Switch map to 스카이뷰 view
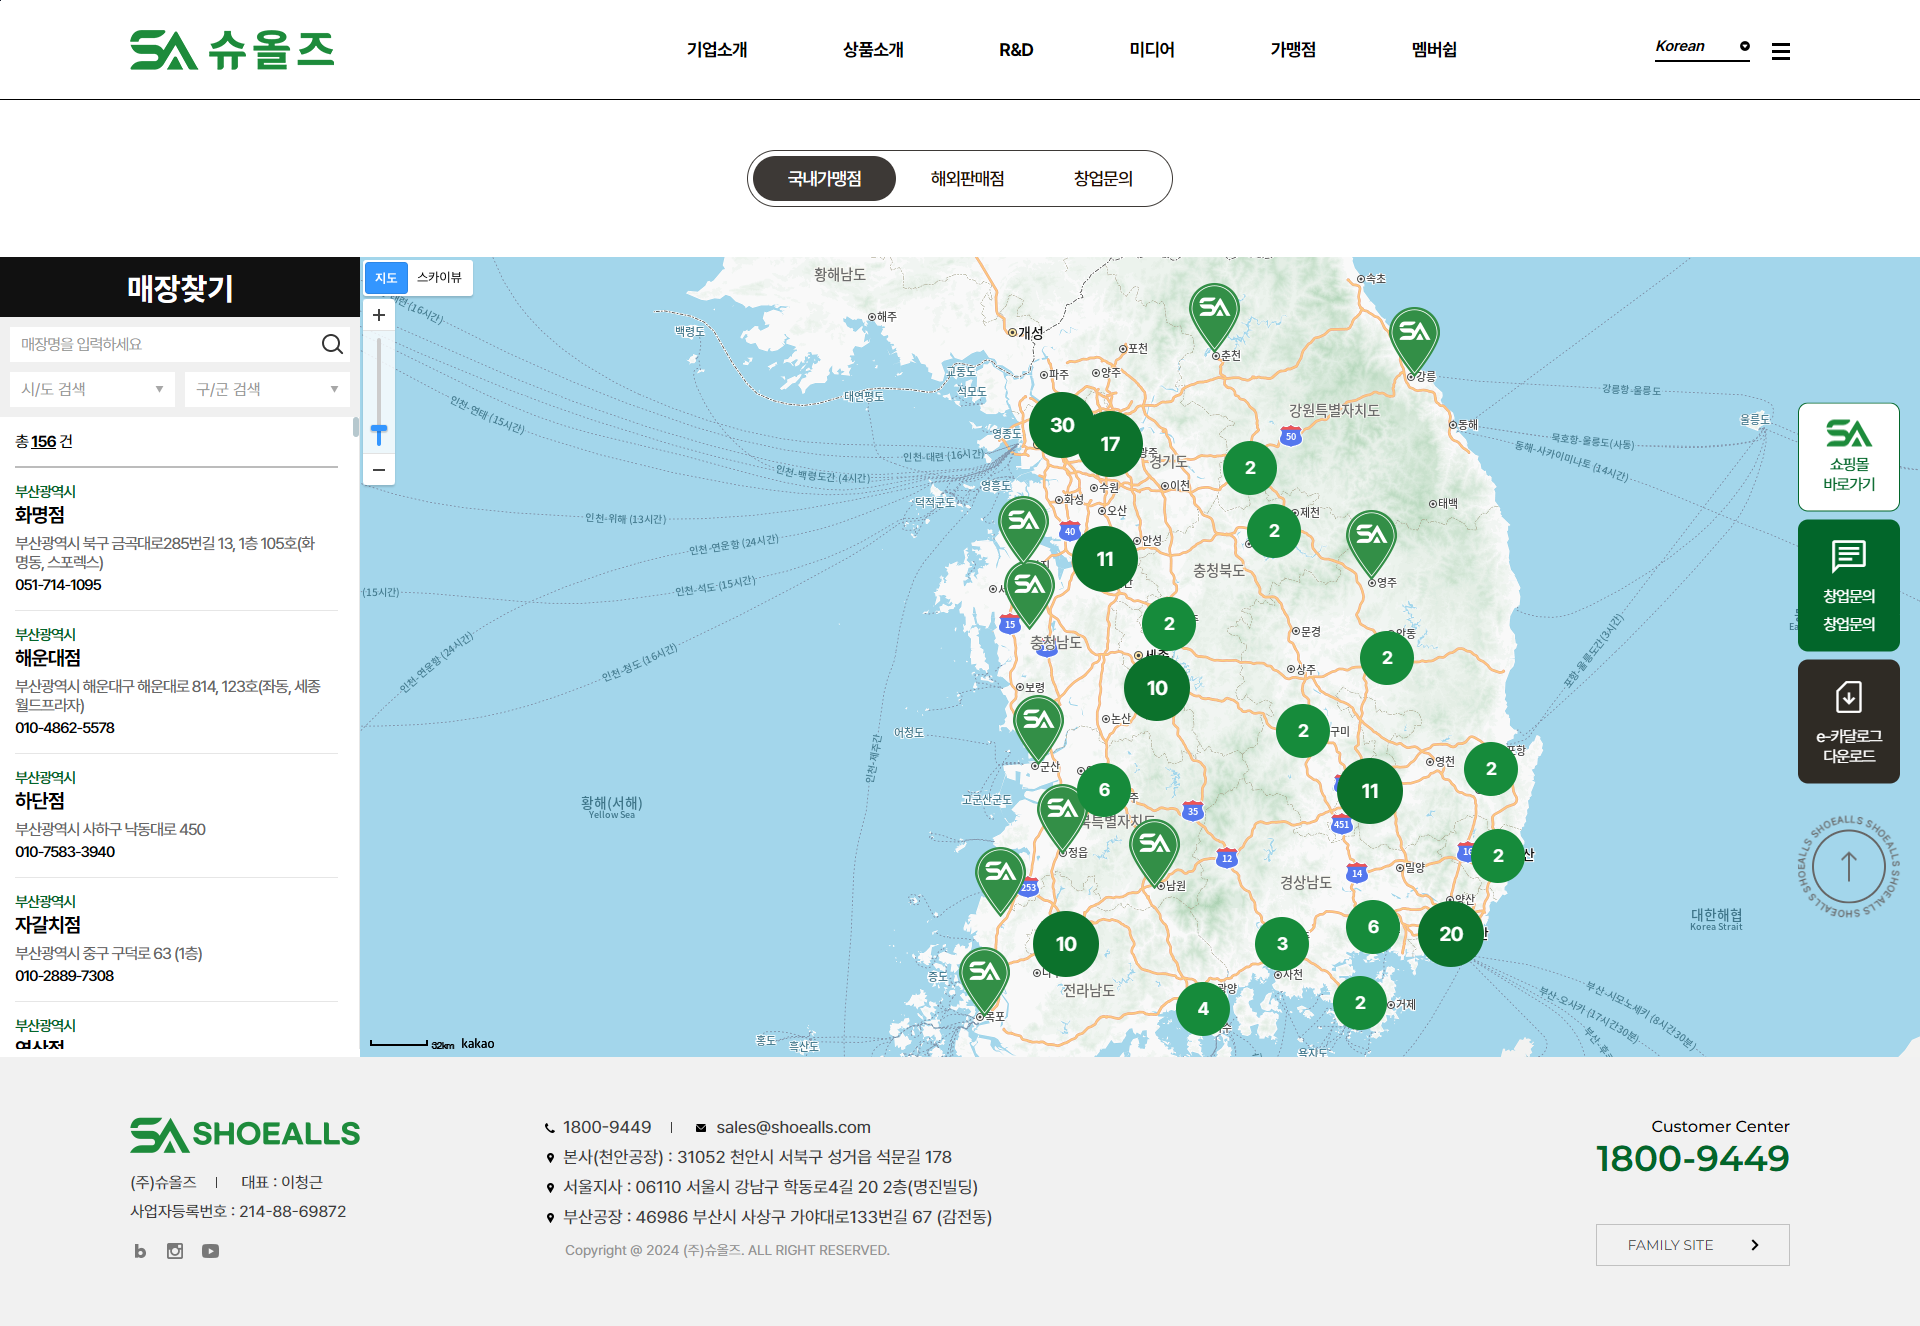This screenshot has height=1326, width=1920. pyautogui.click(x=439, y=278)
